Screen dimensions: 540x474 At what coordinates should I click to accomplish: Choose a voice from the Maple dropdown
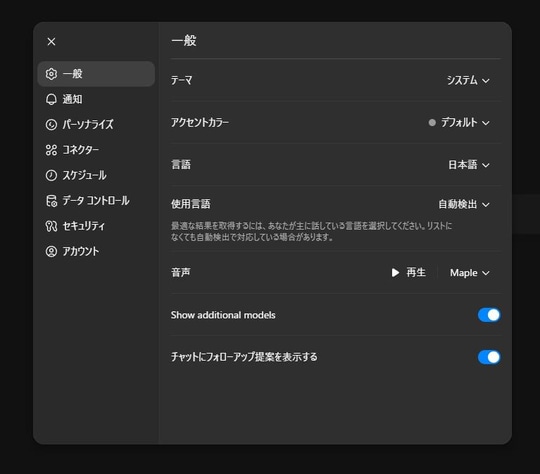coord(470,273)
